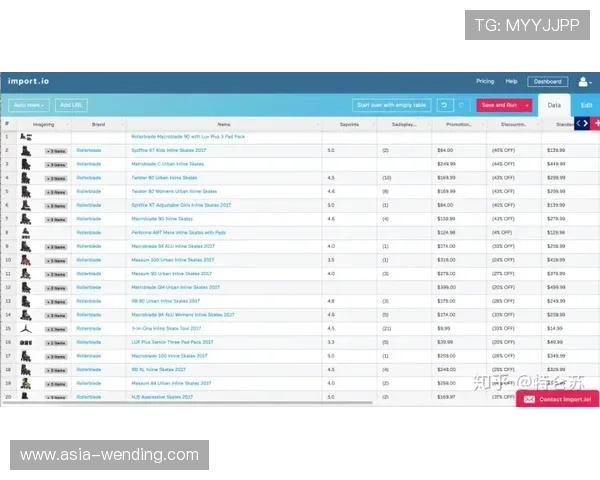The width and height of the screenshot is (600, 480).
Task: Expand +1 items in 3-in-One Skate Tool row
Action: click(56, 329)
